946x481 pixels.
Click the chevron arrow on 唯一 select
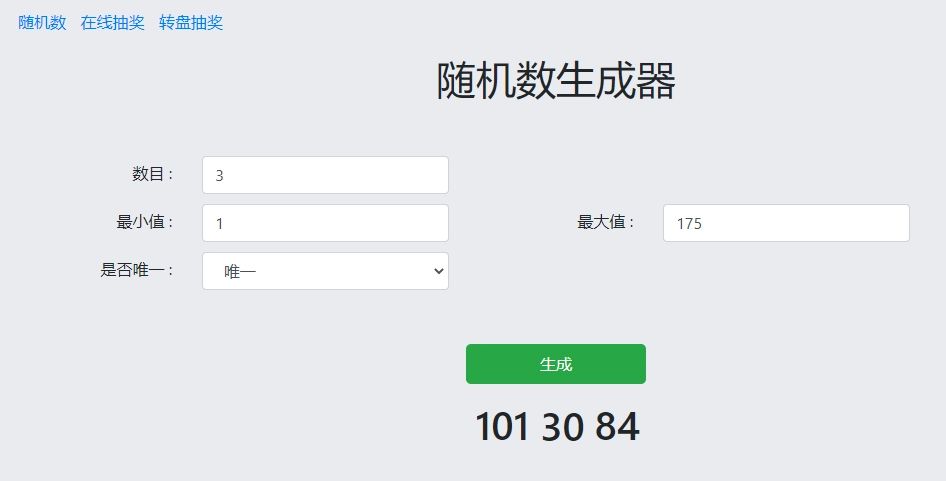coord(439,271)
